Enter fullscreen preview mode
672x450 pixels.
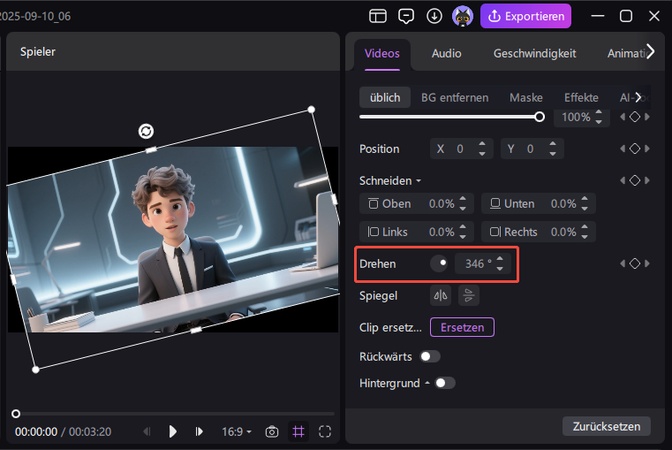click(325, 432)
